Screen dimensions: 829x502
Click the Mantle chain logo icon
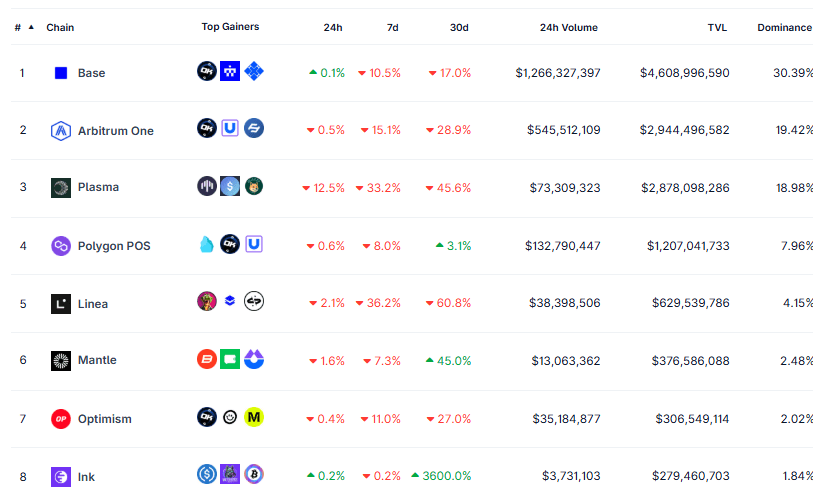coord(61,361)
